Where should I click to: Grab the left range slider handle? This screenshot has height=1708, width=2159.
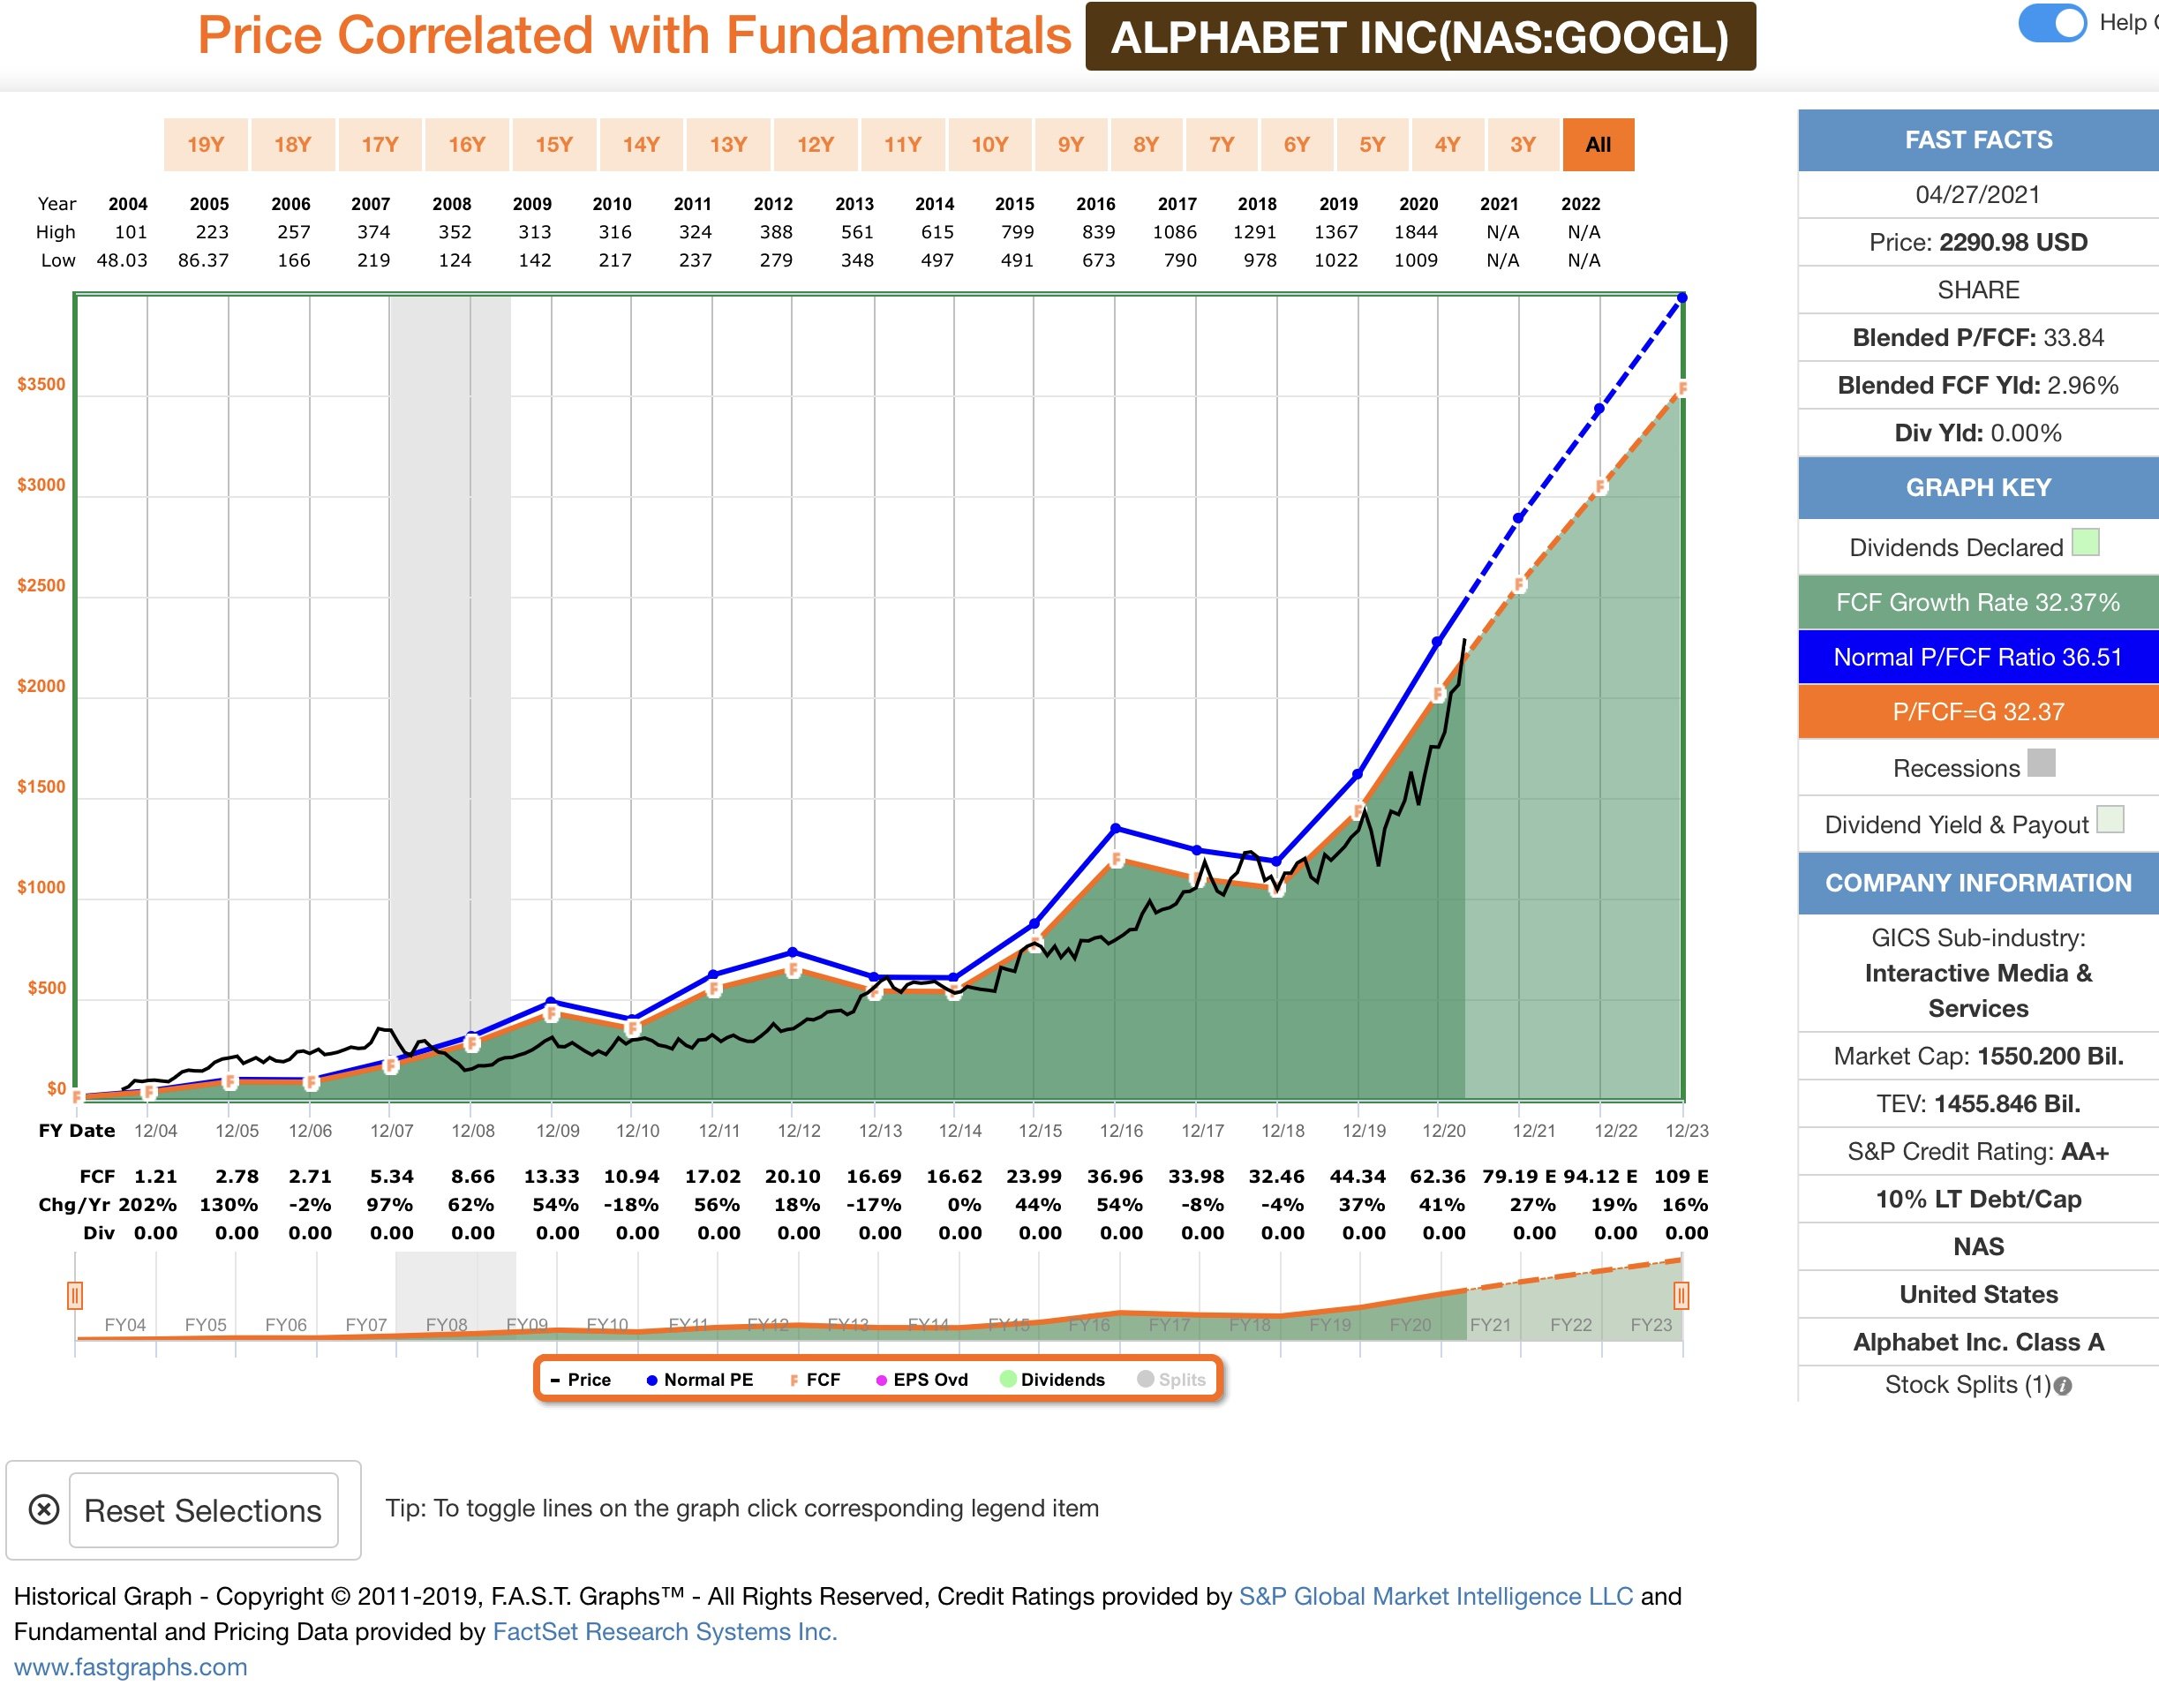75,1296
